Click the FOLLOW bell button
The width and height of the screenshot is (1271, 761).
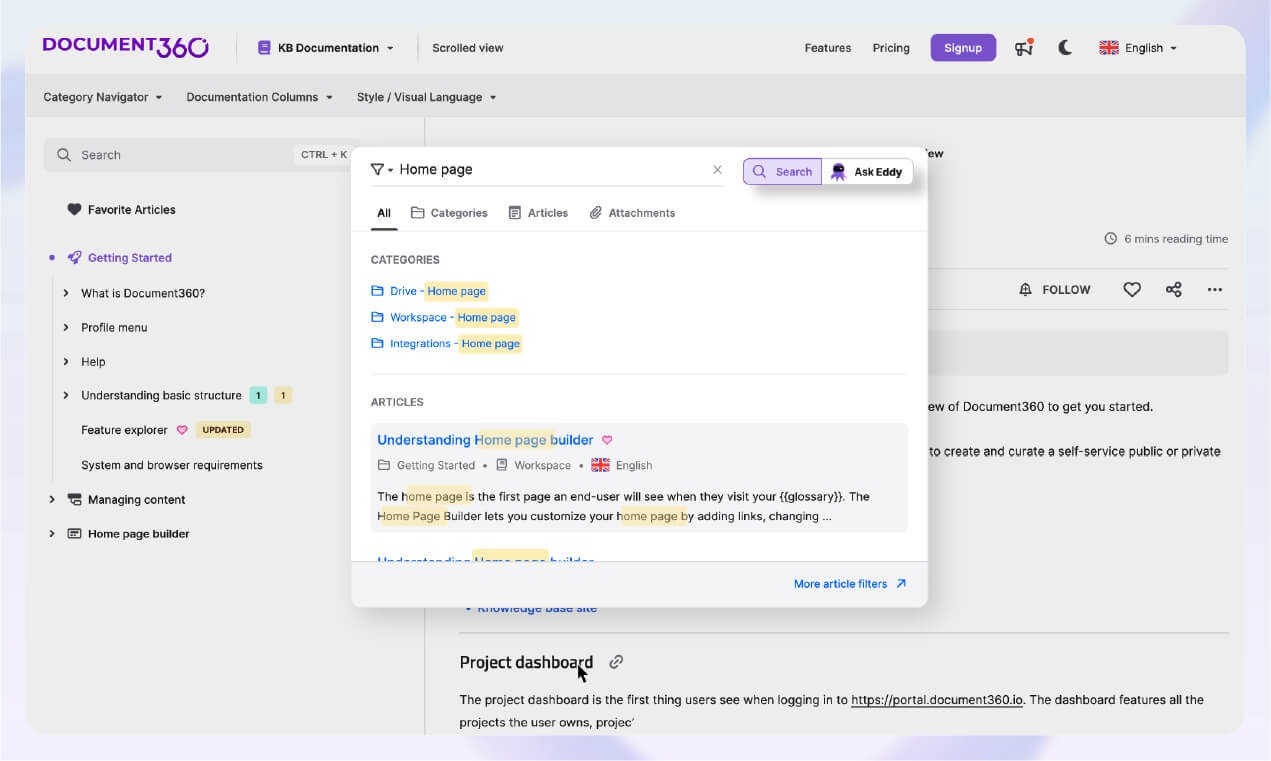pos(1054,290)
